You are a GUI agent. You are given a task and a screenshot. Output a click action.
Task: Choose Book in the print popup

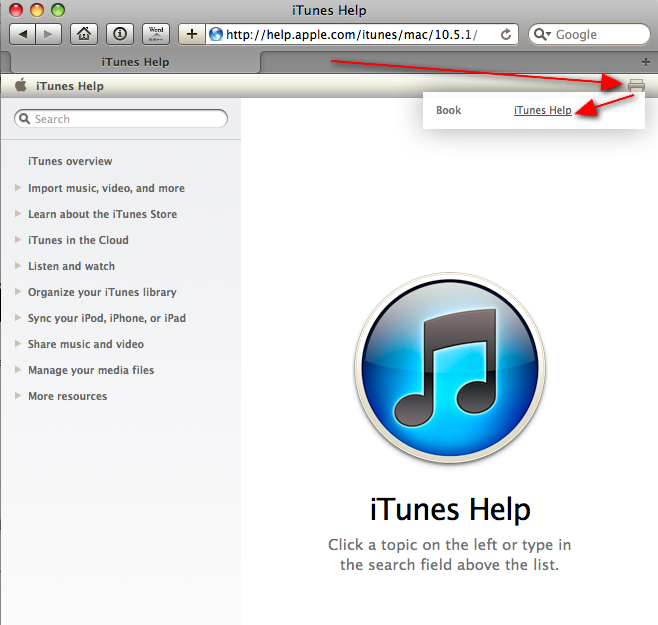pos(448,110)
